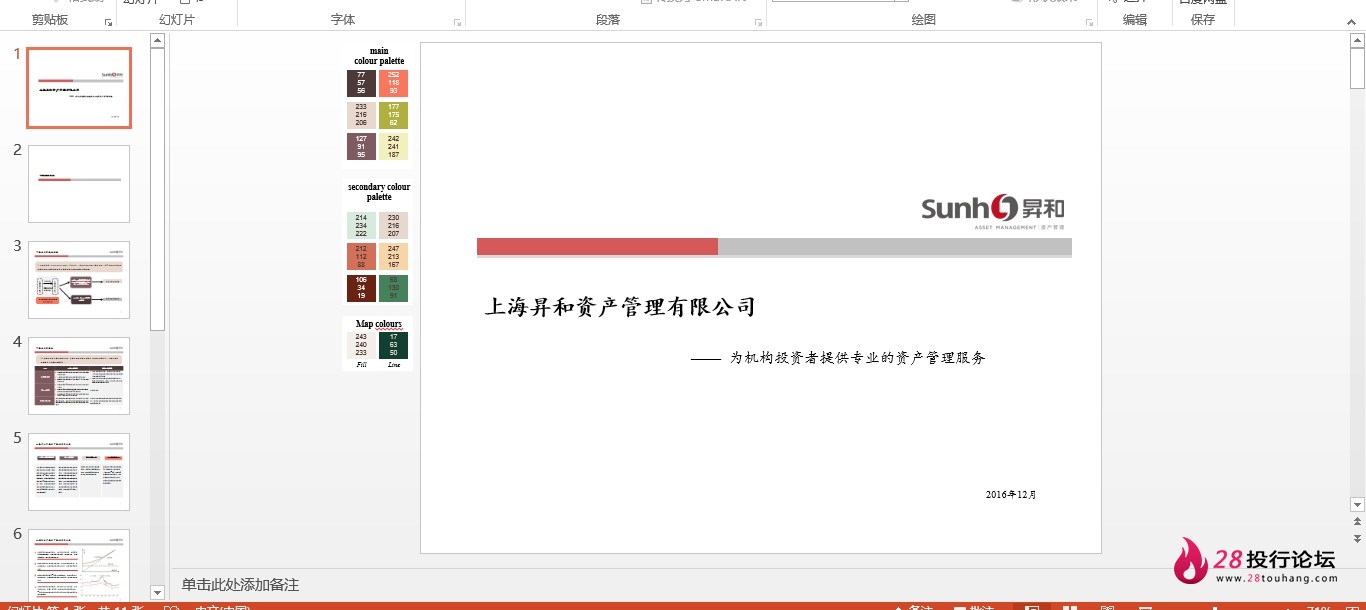This screenshot has width=1366, height=610.
Task: Select the red bar shape on the slide
Action: [597, 247]
